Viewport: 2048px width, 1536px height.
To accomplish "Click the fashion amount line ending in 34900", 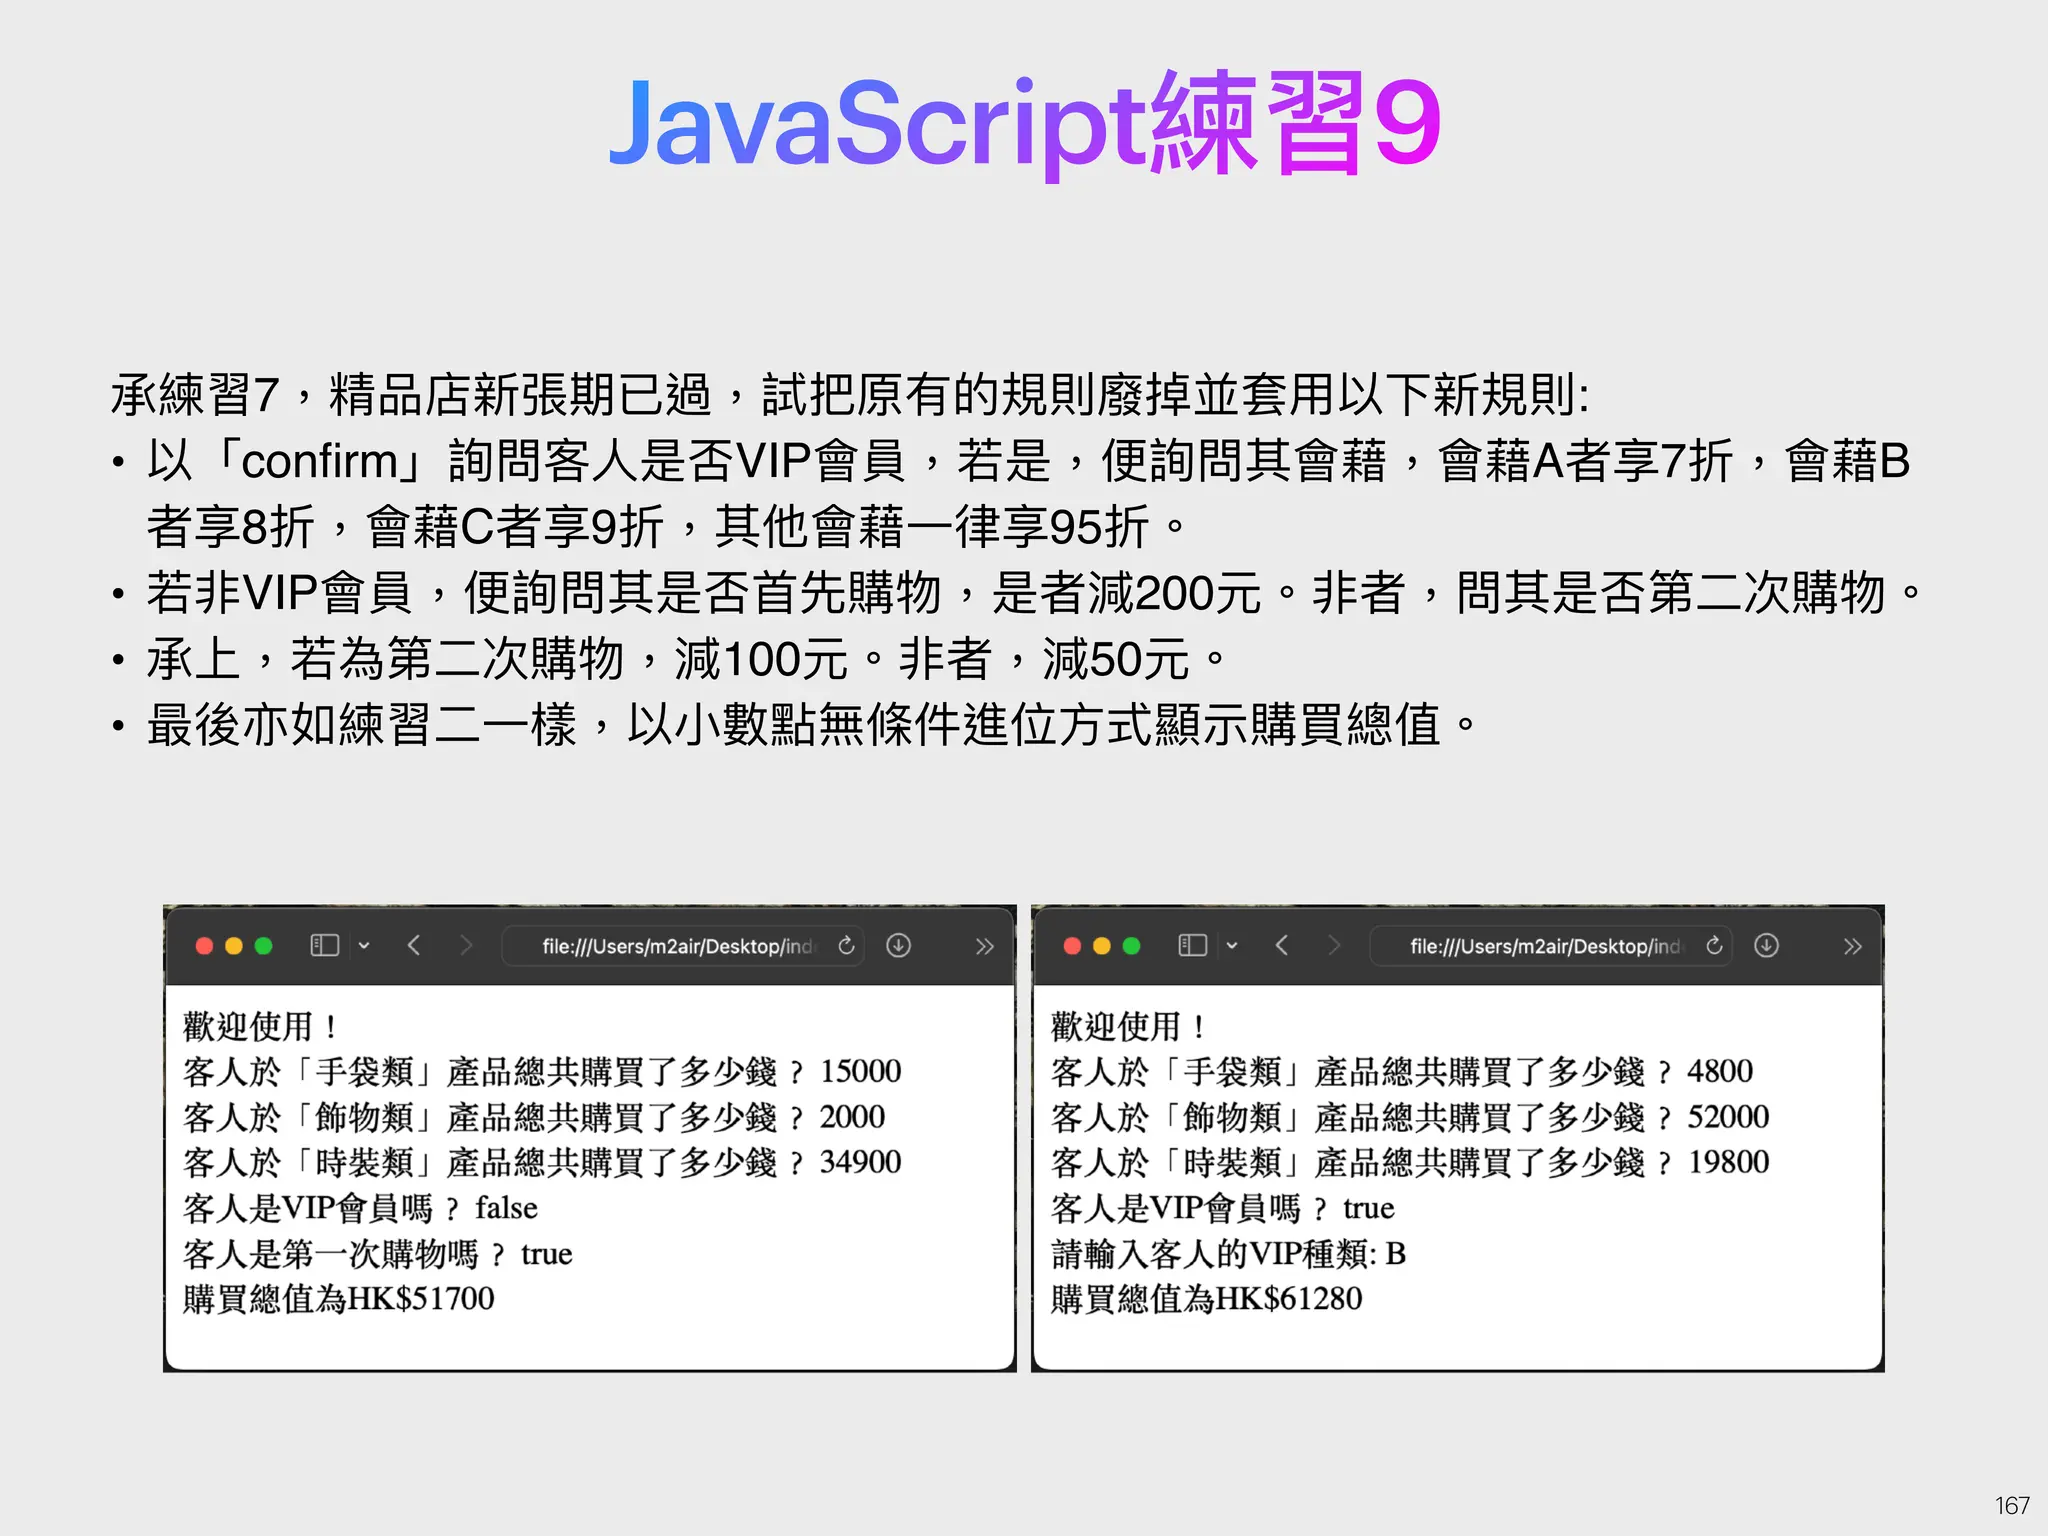I will (x=542, y=1162).
